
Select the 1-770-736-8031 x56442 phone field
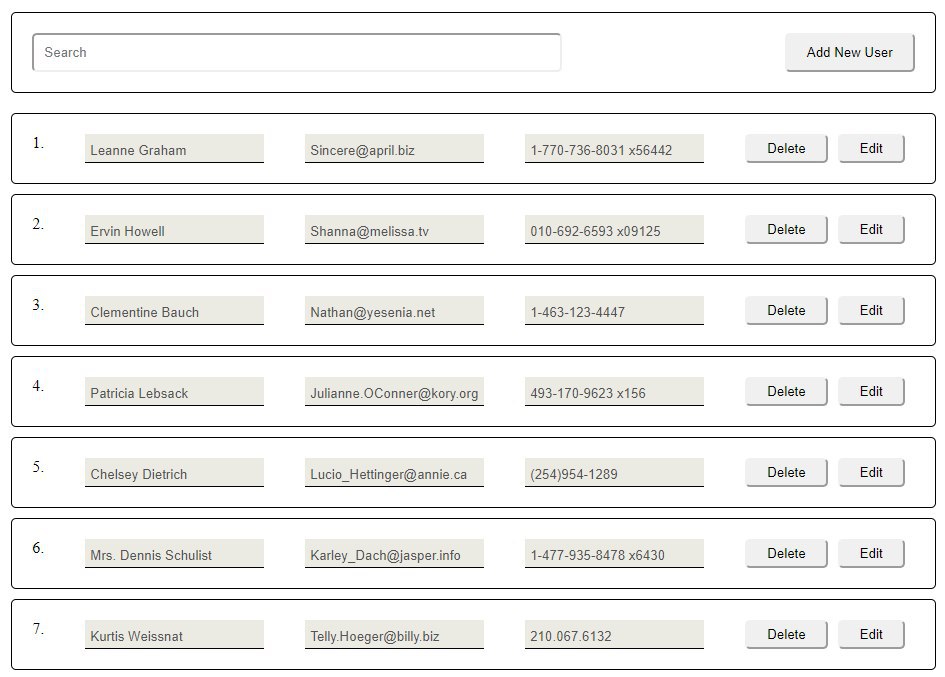coord(614,149)
